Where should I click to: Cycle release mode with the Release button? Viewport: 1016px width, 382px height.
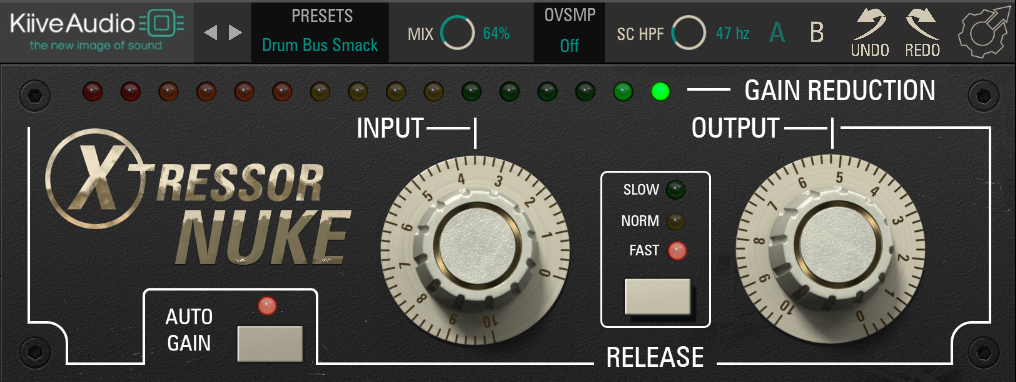tap(657, 297)
